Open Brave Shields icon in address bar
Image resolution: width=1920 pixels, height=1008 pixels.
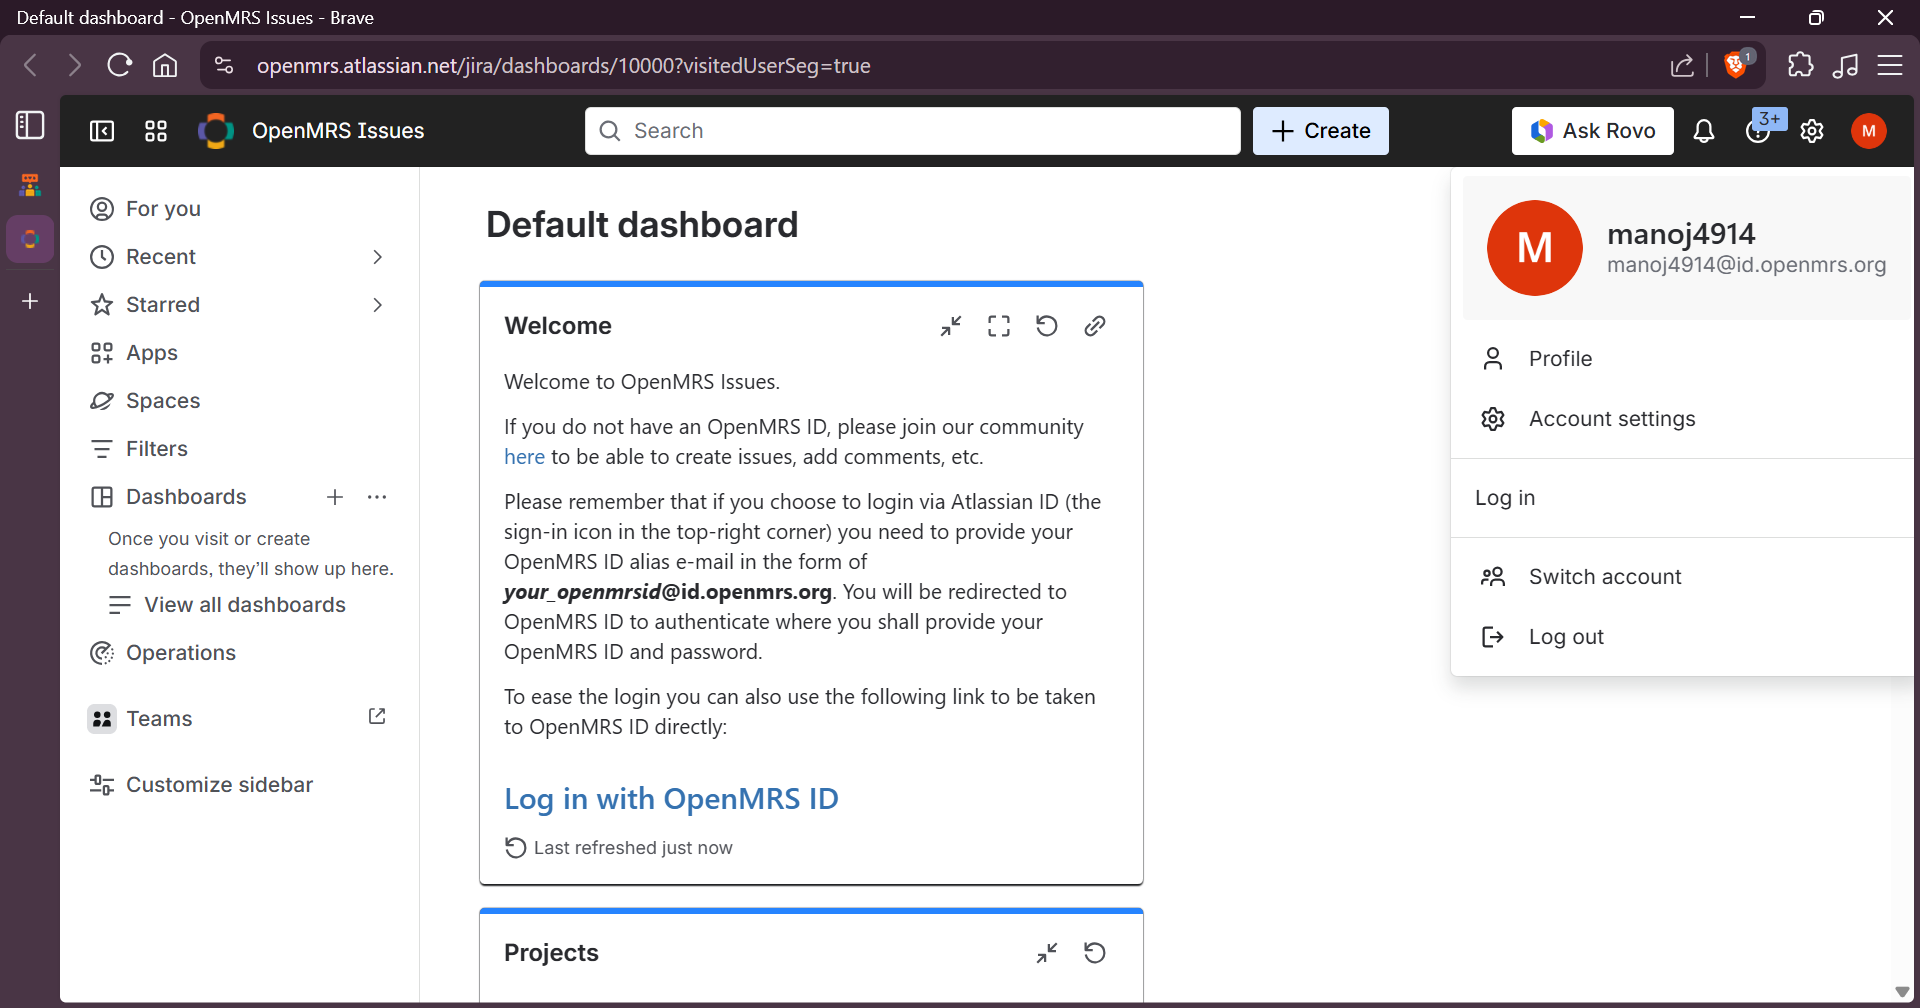pos(1737,65)
